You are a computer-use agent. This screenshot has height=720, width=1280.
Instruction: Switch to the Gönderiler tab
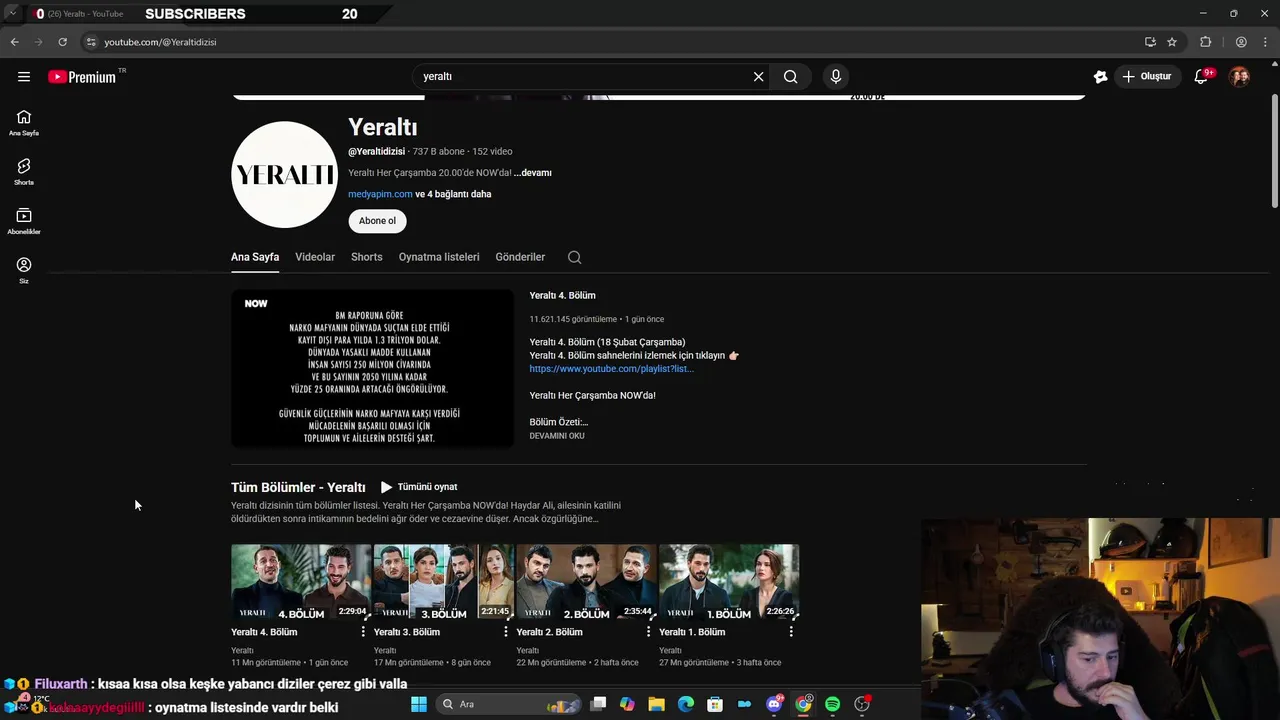pos(520,257)
